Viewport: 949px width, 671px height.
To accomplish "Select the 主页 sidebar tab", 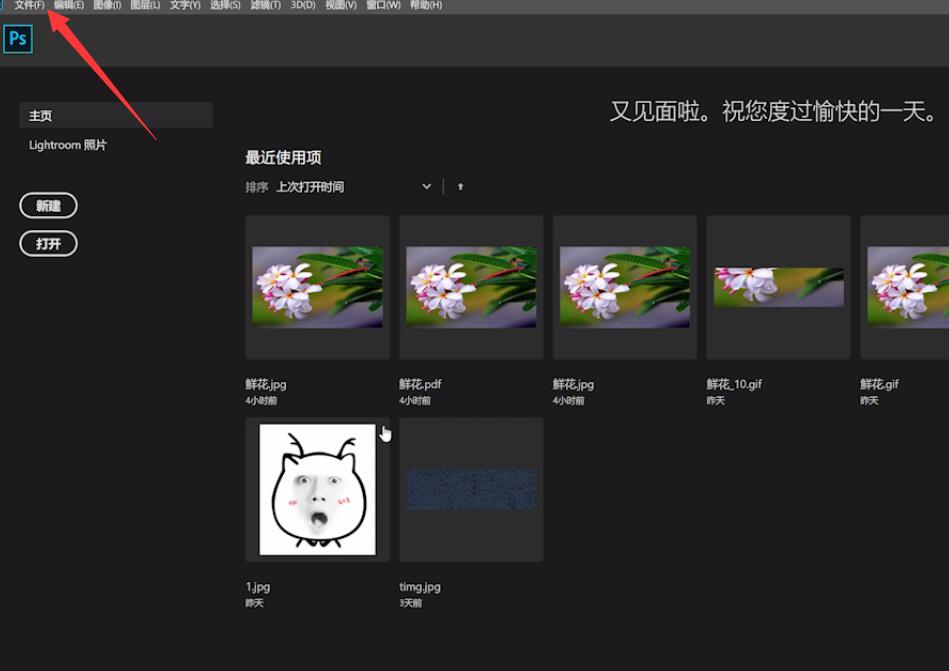I will [116, 115].
